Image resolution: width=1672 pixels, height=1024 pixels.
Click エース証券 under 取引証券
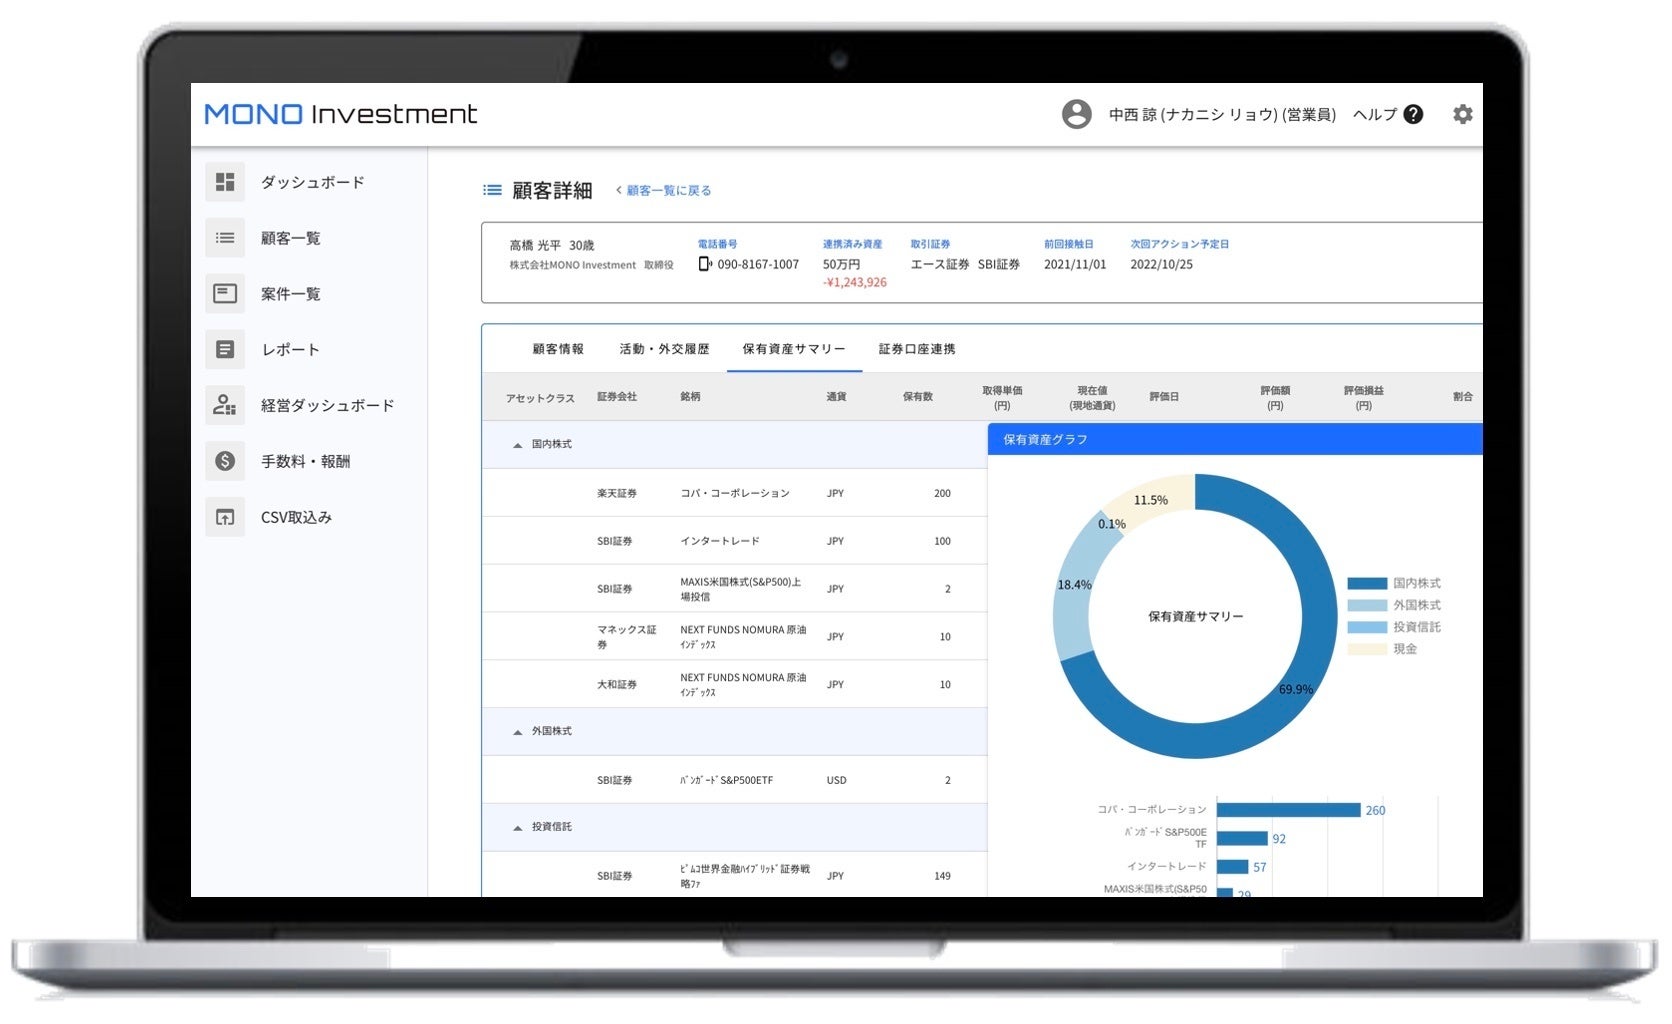[x=940, y=264]
